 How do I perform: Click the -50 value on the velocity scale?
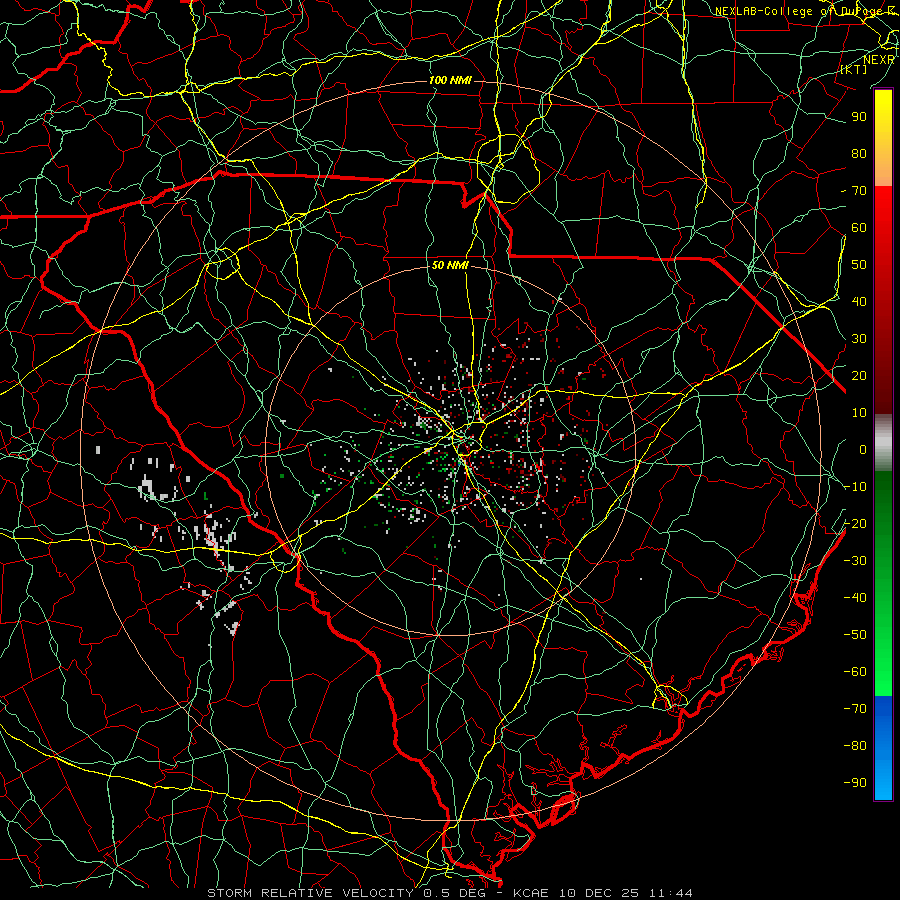coord(855,634)
